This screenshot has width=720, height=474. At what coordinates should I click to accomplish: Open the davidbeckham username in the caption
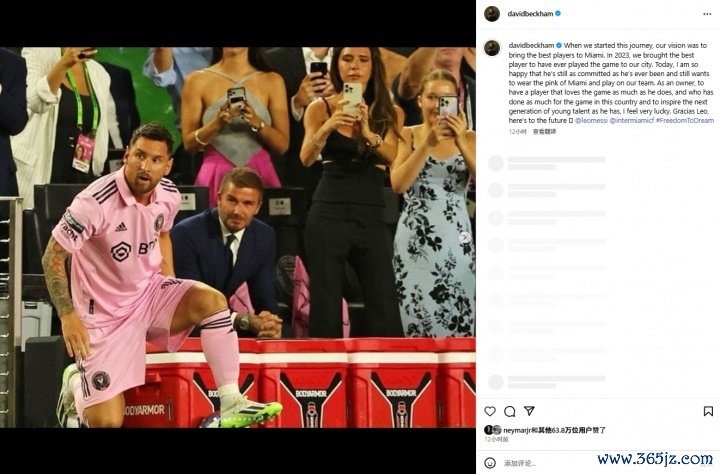(531, 45)
